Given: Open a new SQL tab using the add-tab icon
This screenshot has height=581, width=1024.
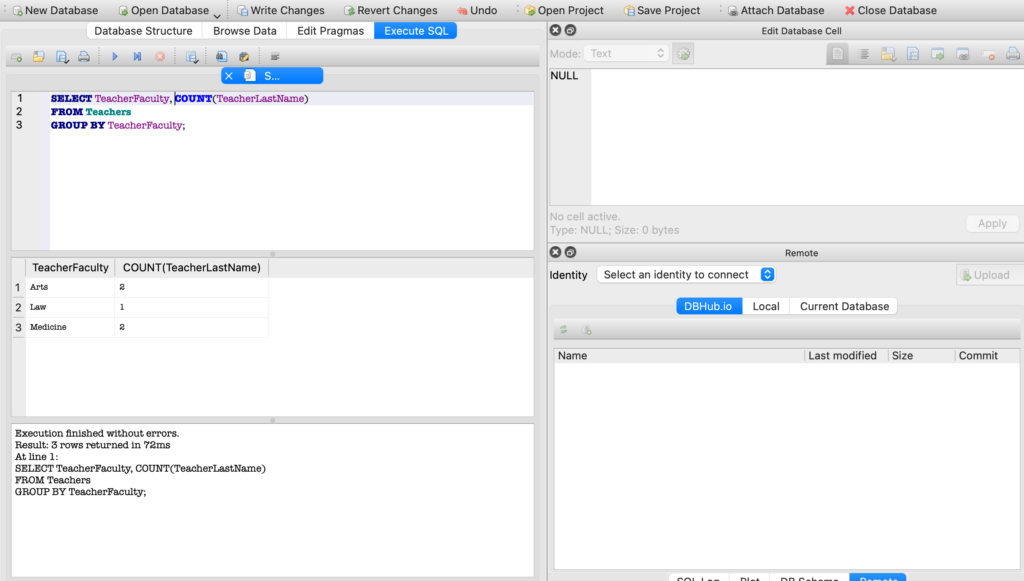Looking at the screenshot, I should click(x=17, y=57).
